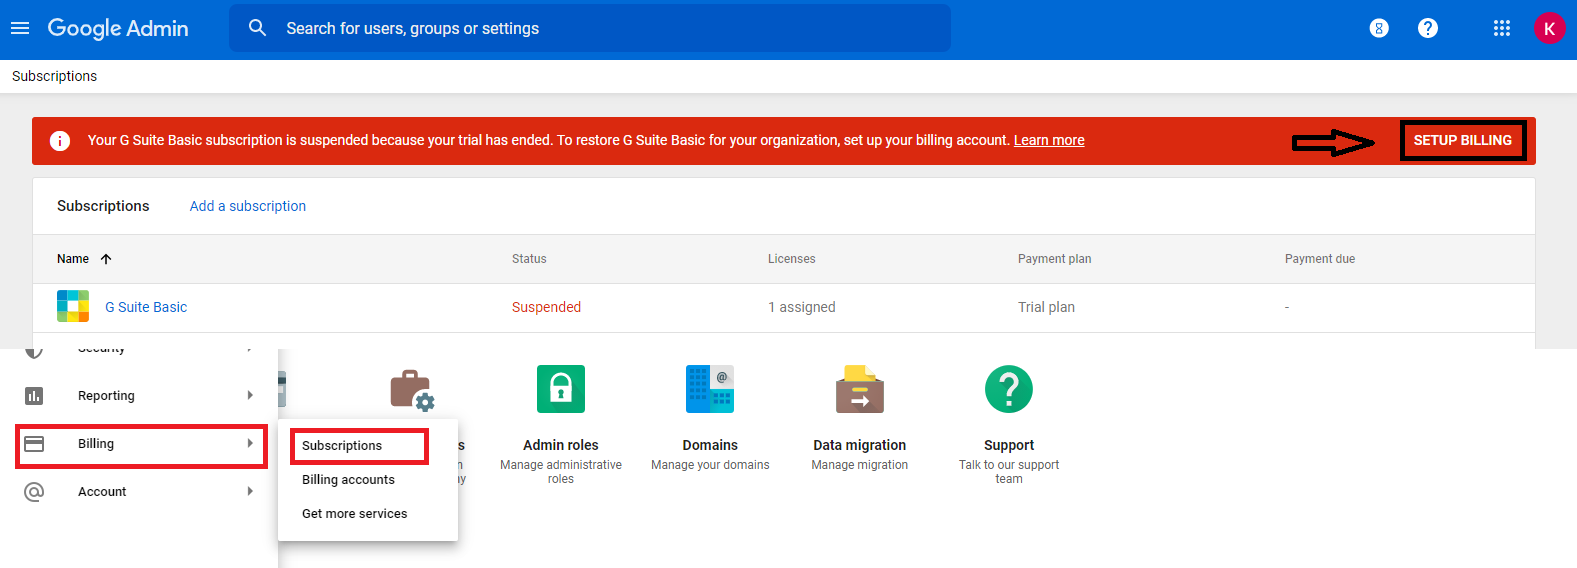Sort by the Name column header

tap(73, 259)
